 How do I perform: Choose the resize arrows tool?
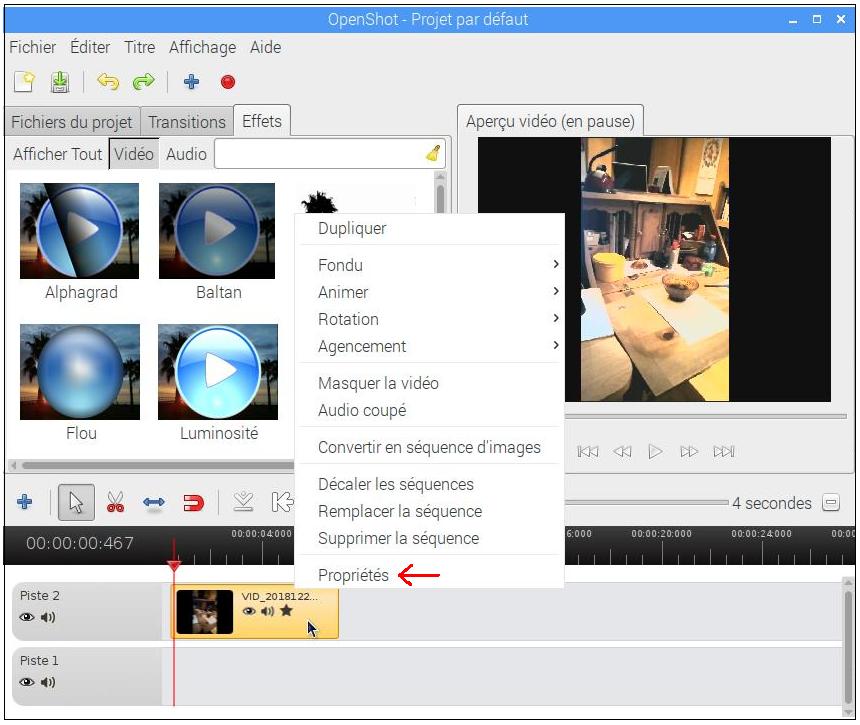pyautogui.click(x=154, y=502)
